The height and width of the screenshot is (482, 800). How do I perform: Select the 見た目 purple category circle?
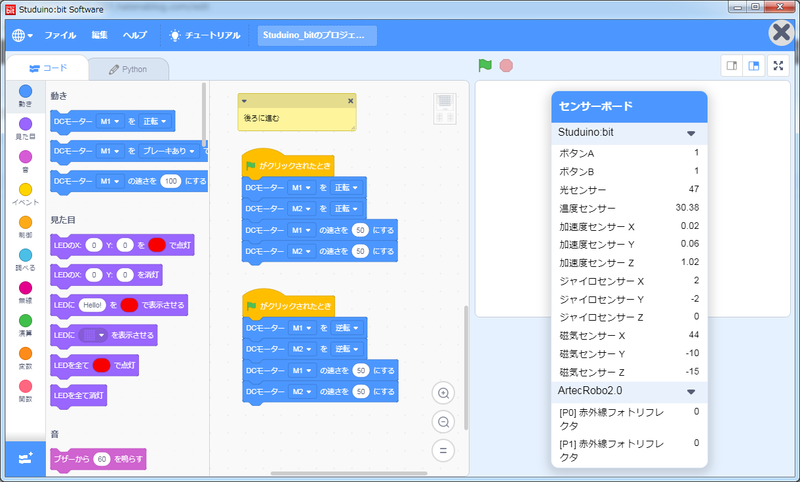(26, 124)
